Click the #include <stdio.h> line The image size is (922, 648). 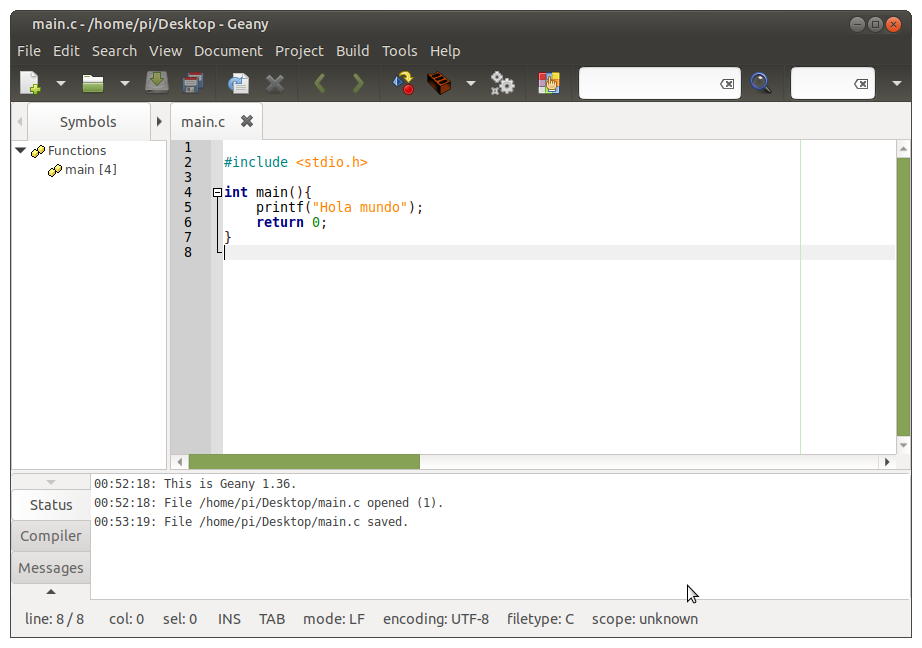(x=295, y=162)
